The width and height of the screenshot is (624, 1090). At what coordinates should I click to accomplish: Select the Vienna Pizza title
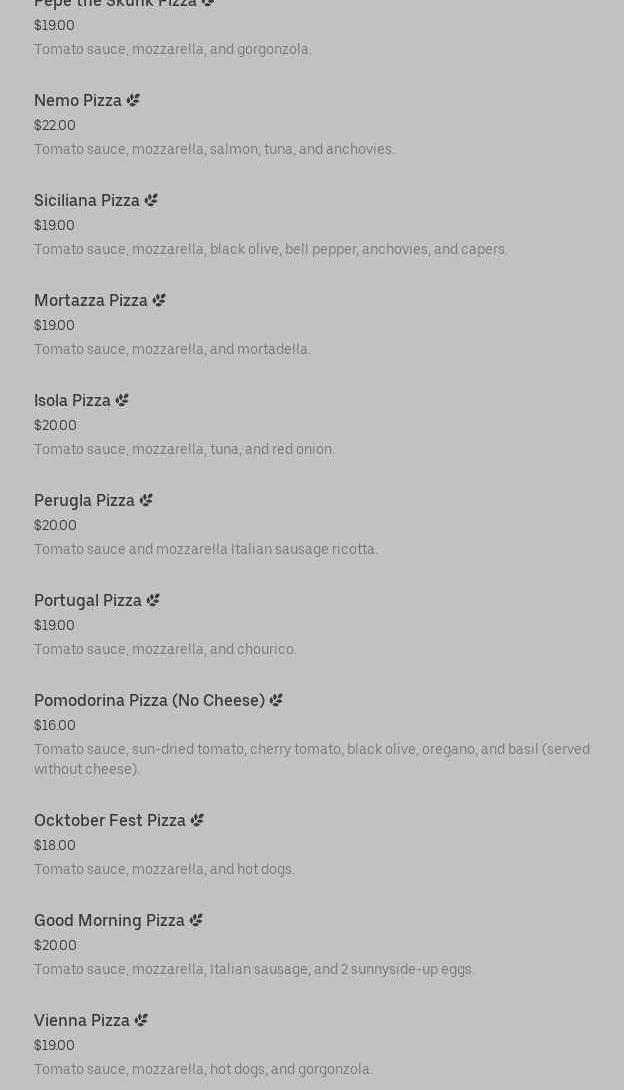pyautogui.click(x=82, y=1020)
